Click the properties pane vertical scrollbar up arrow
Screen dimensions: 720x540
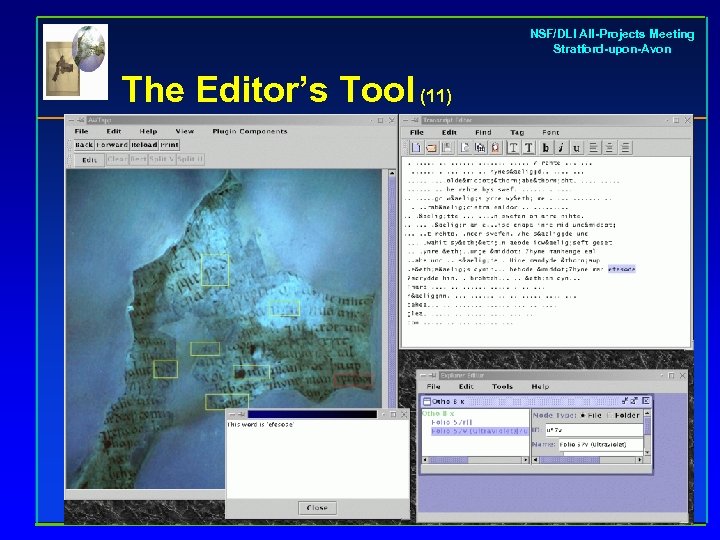pyautogui.click(x=647, y=413)
